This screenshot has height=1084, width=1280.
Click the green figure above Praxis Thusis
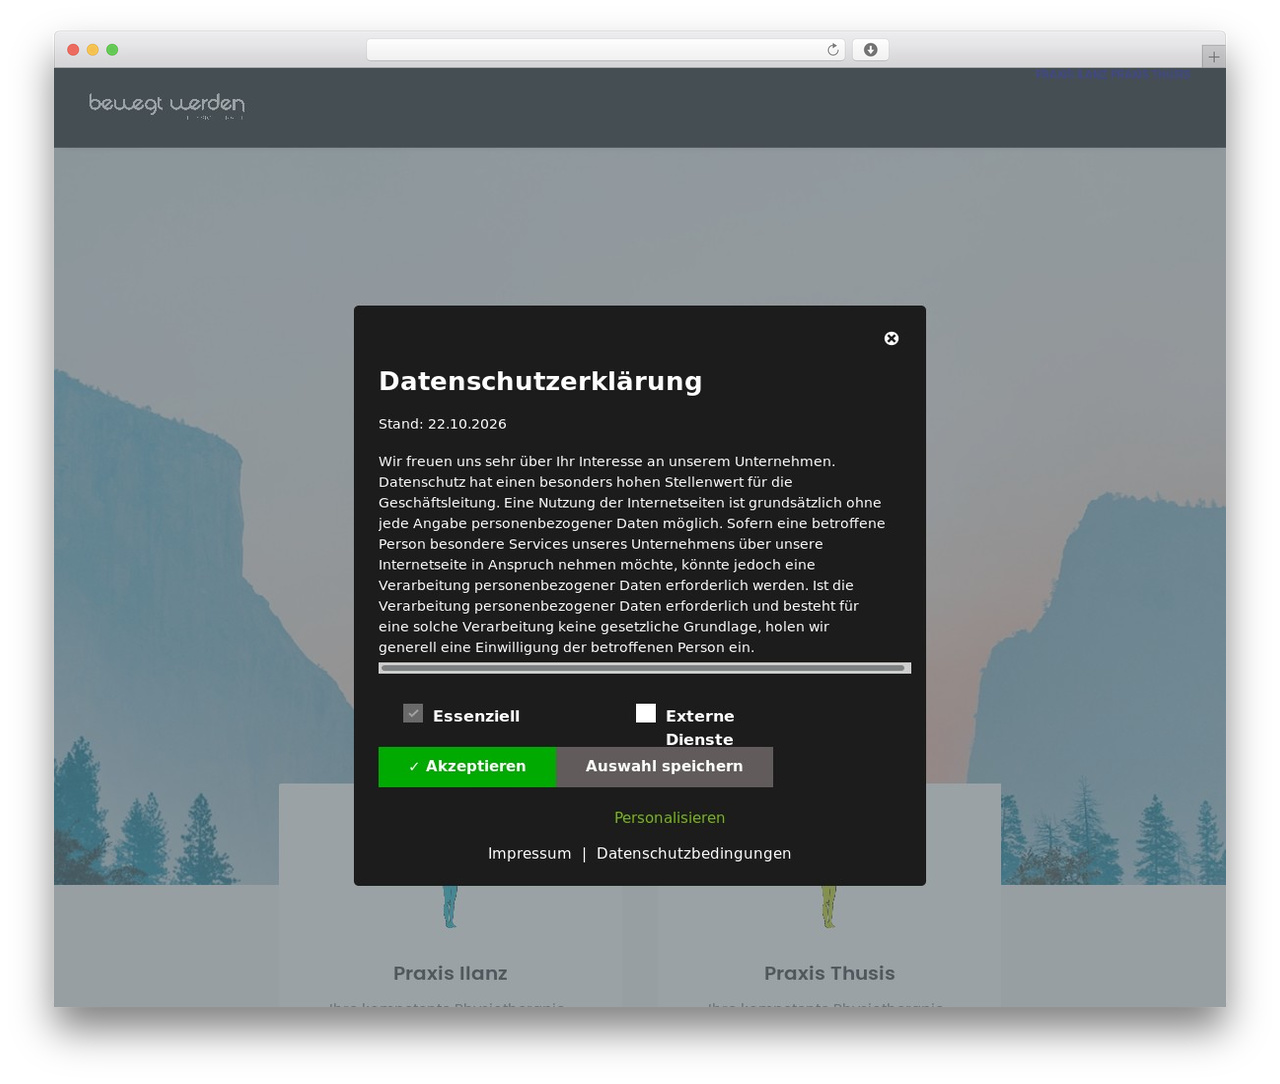click(x=829, y=906)
